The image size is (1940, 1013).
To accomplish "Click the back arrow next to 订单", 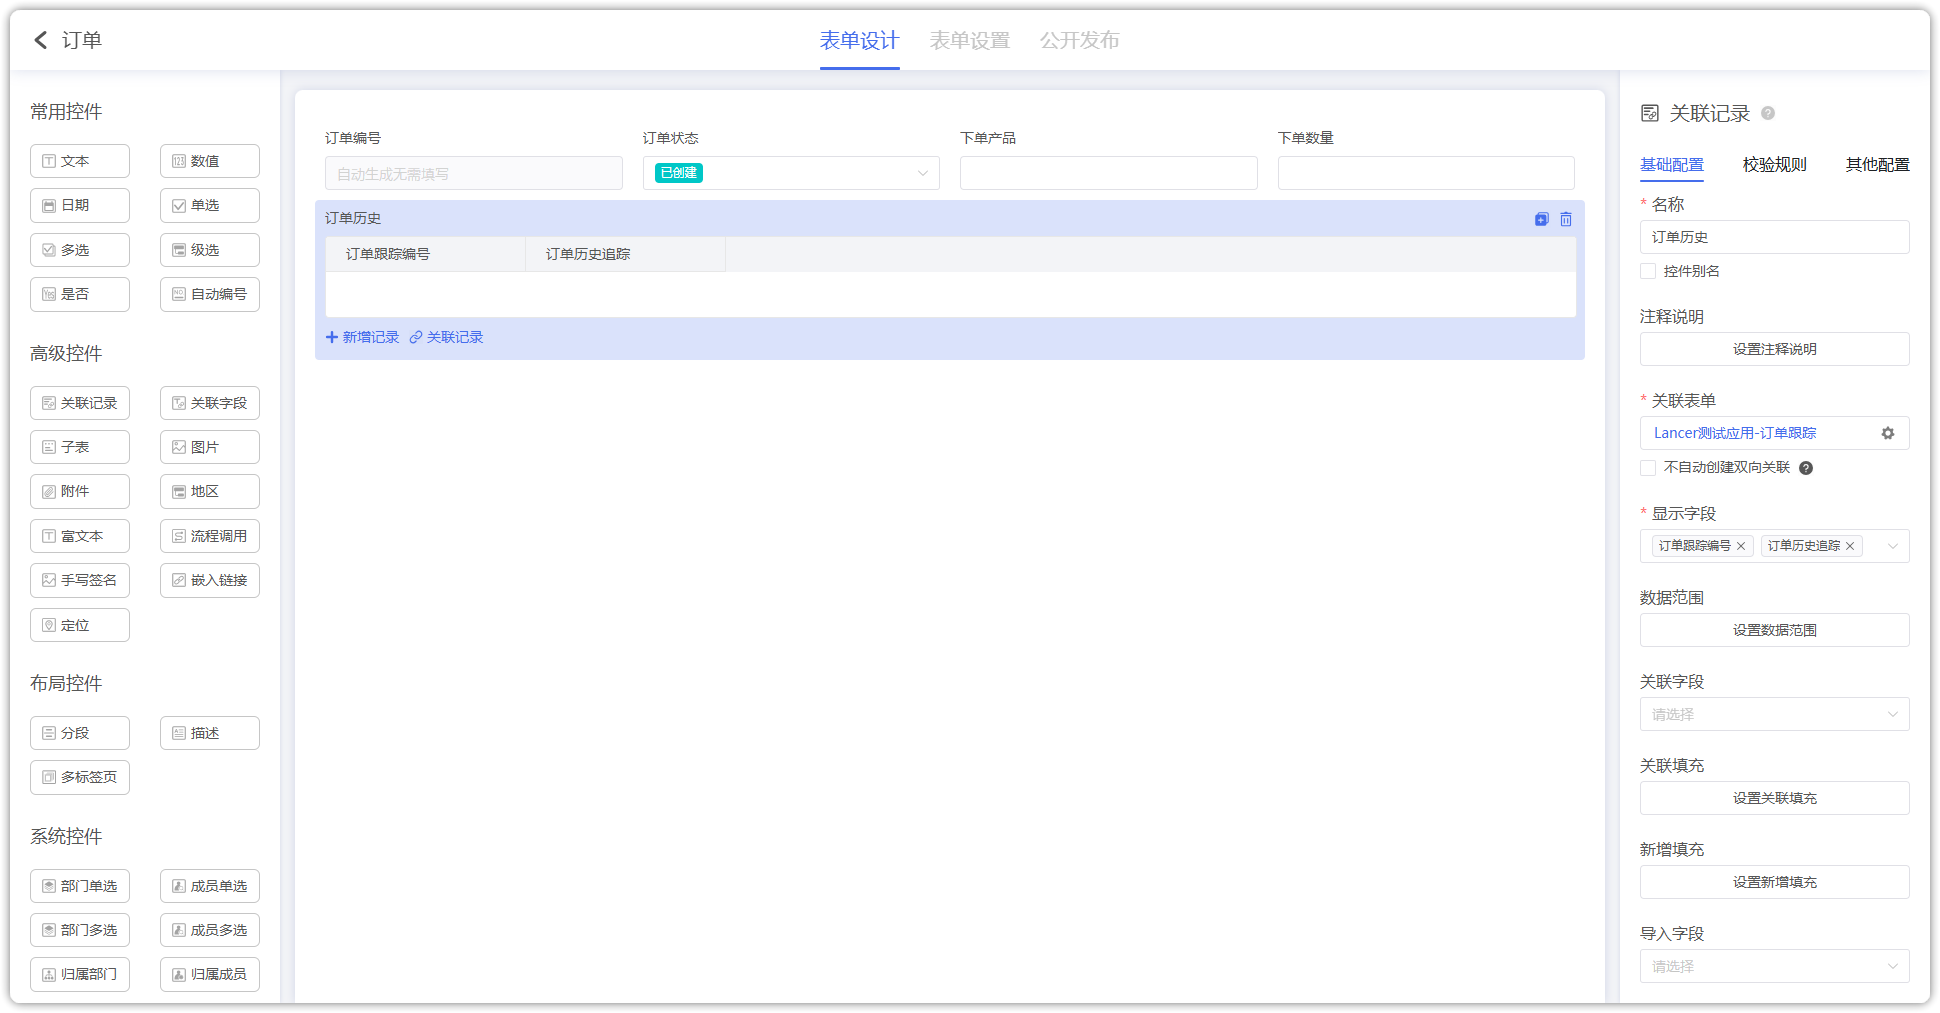I will [41, 40].
